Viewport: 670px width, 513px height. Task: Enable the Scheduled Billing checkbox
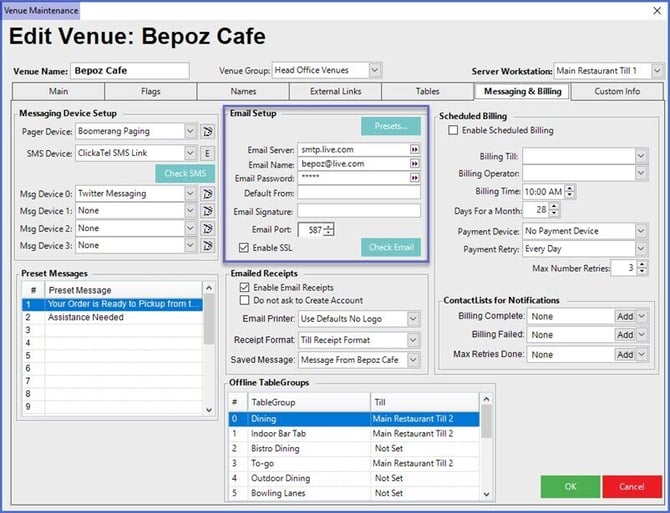(x=454, y=131)
